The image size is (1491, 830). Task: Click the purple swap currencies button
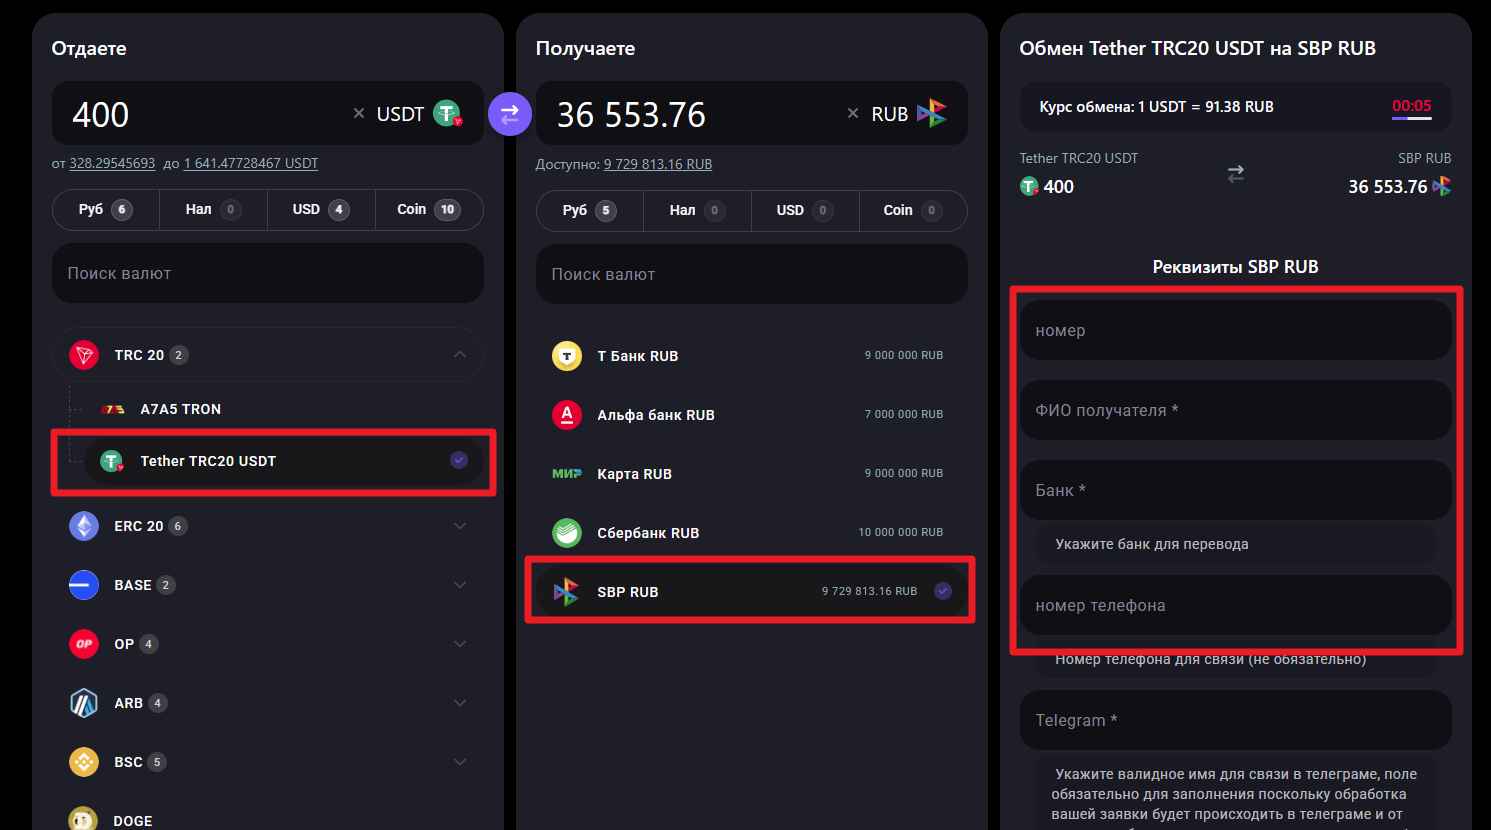point(510,114)
